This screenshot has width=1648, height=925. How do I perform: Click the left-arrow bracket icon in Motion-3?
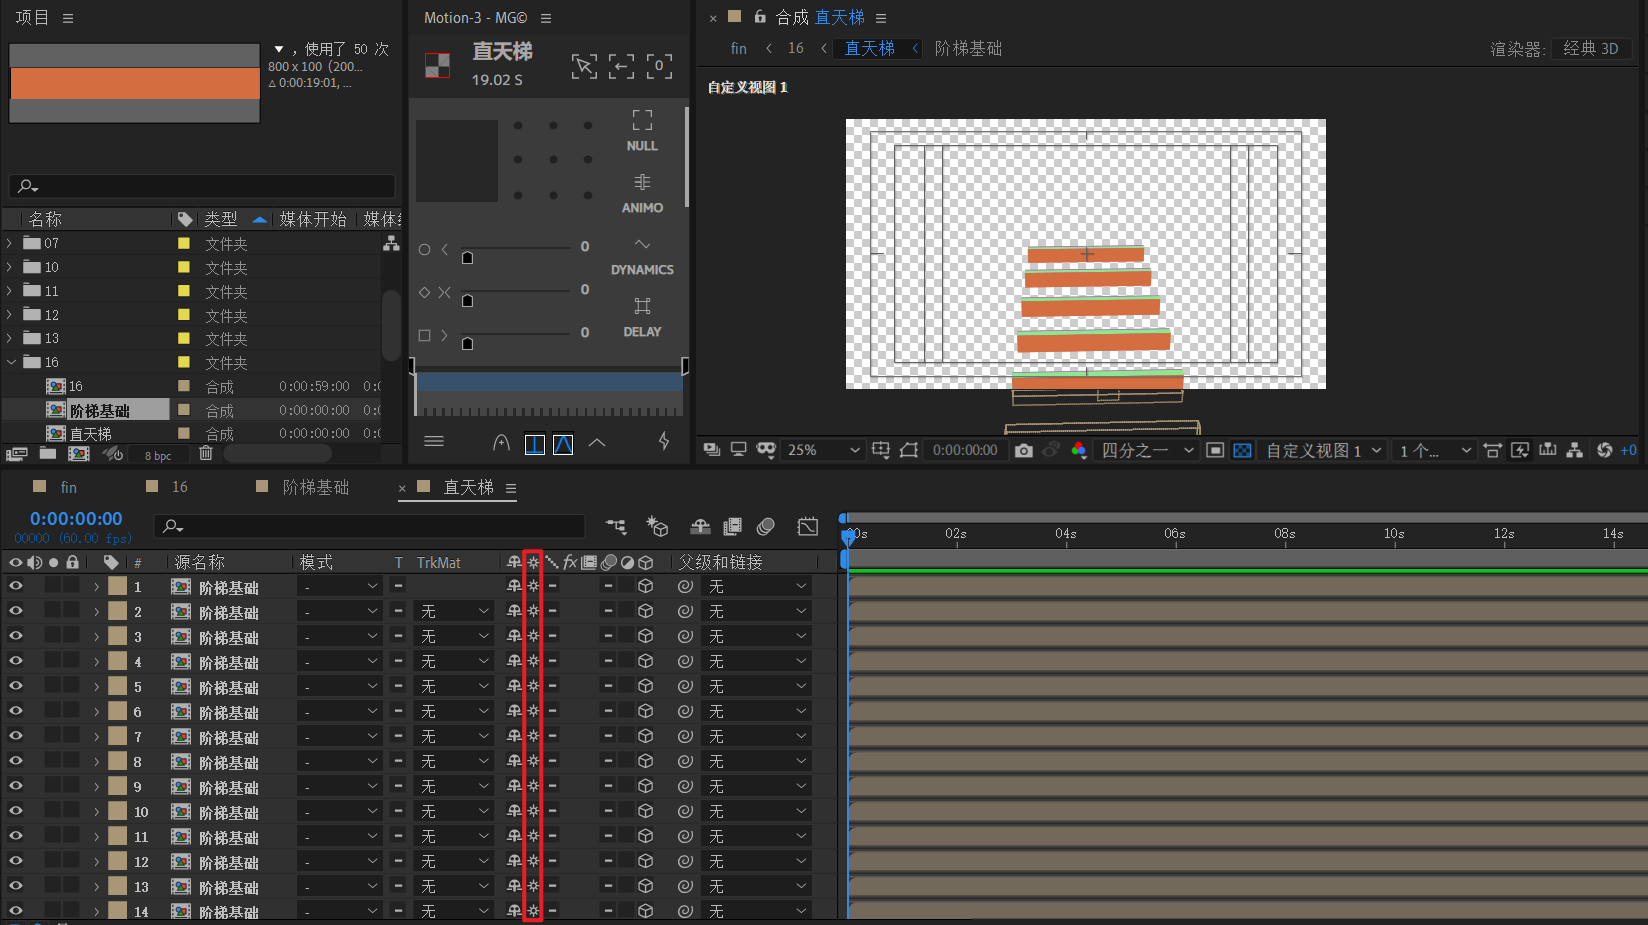(621, 66)
